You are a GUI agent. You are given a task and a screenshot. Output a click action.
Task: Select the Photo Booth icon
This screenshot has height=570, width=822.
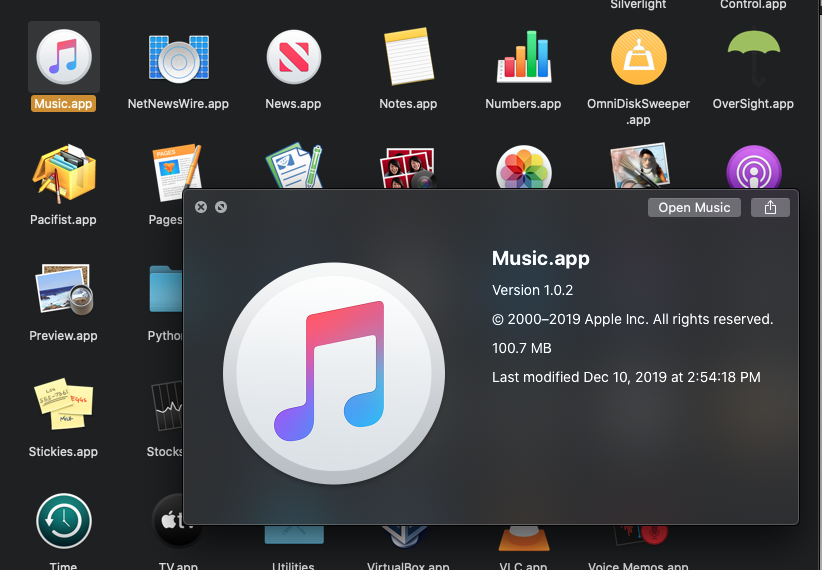pyautogui.click(x=408, y=168)
